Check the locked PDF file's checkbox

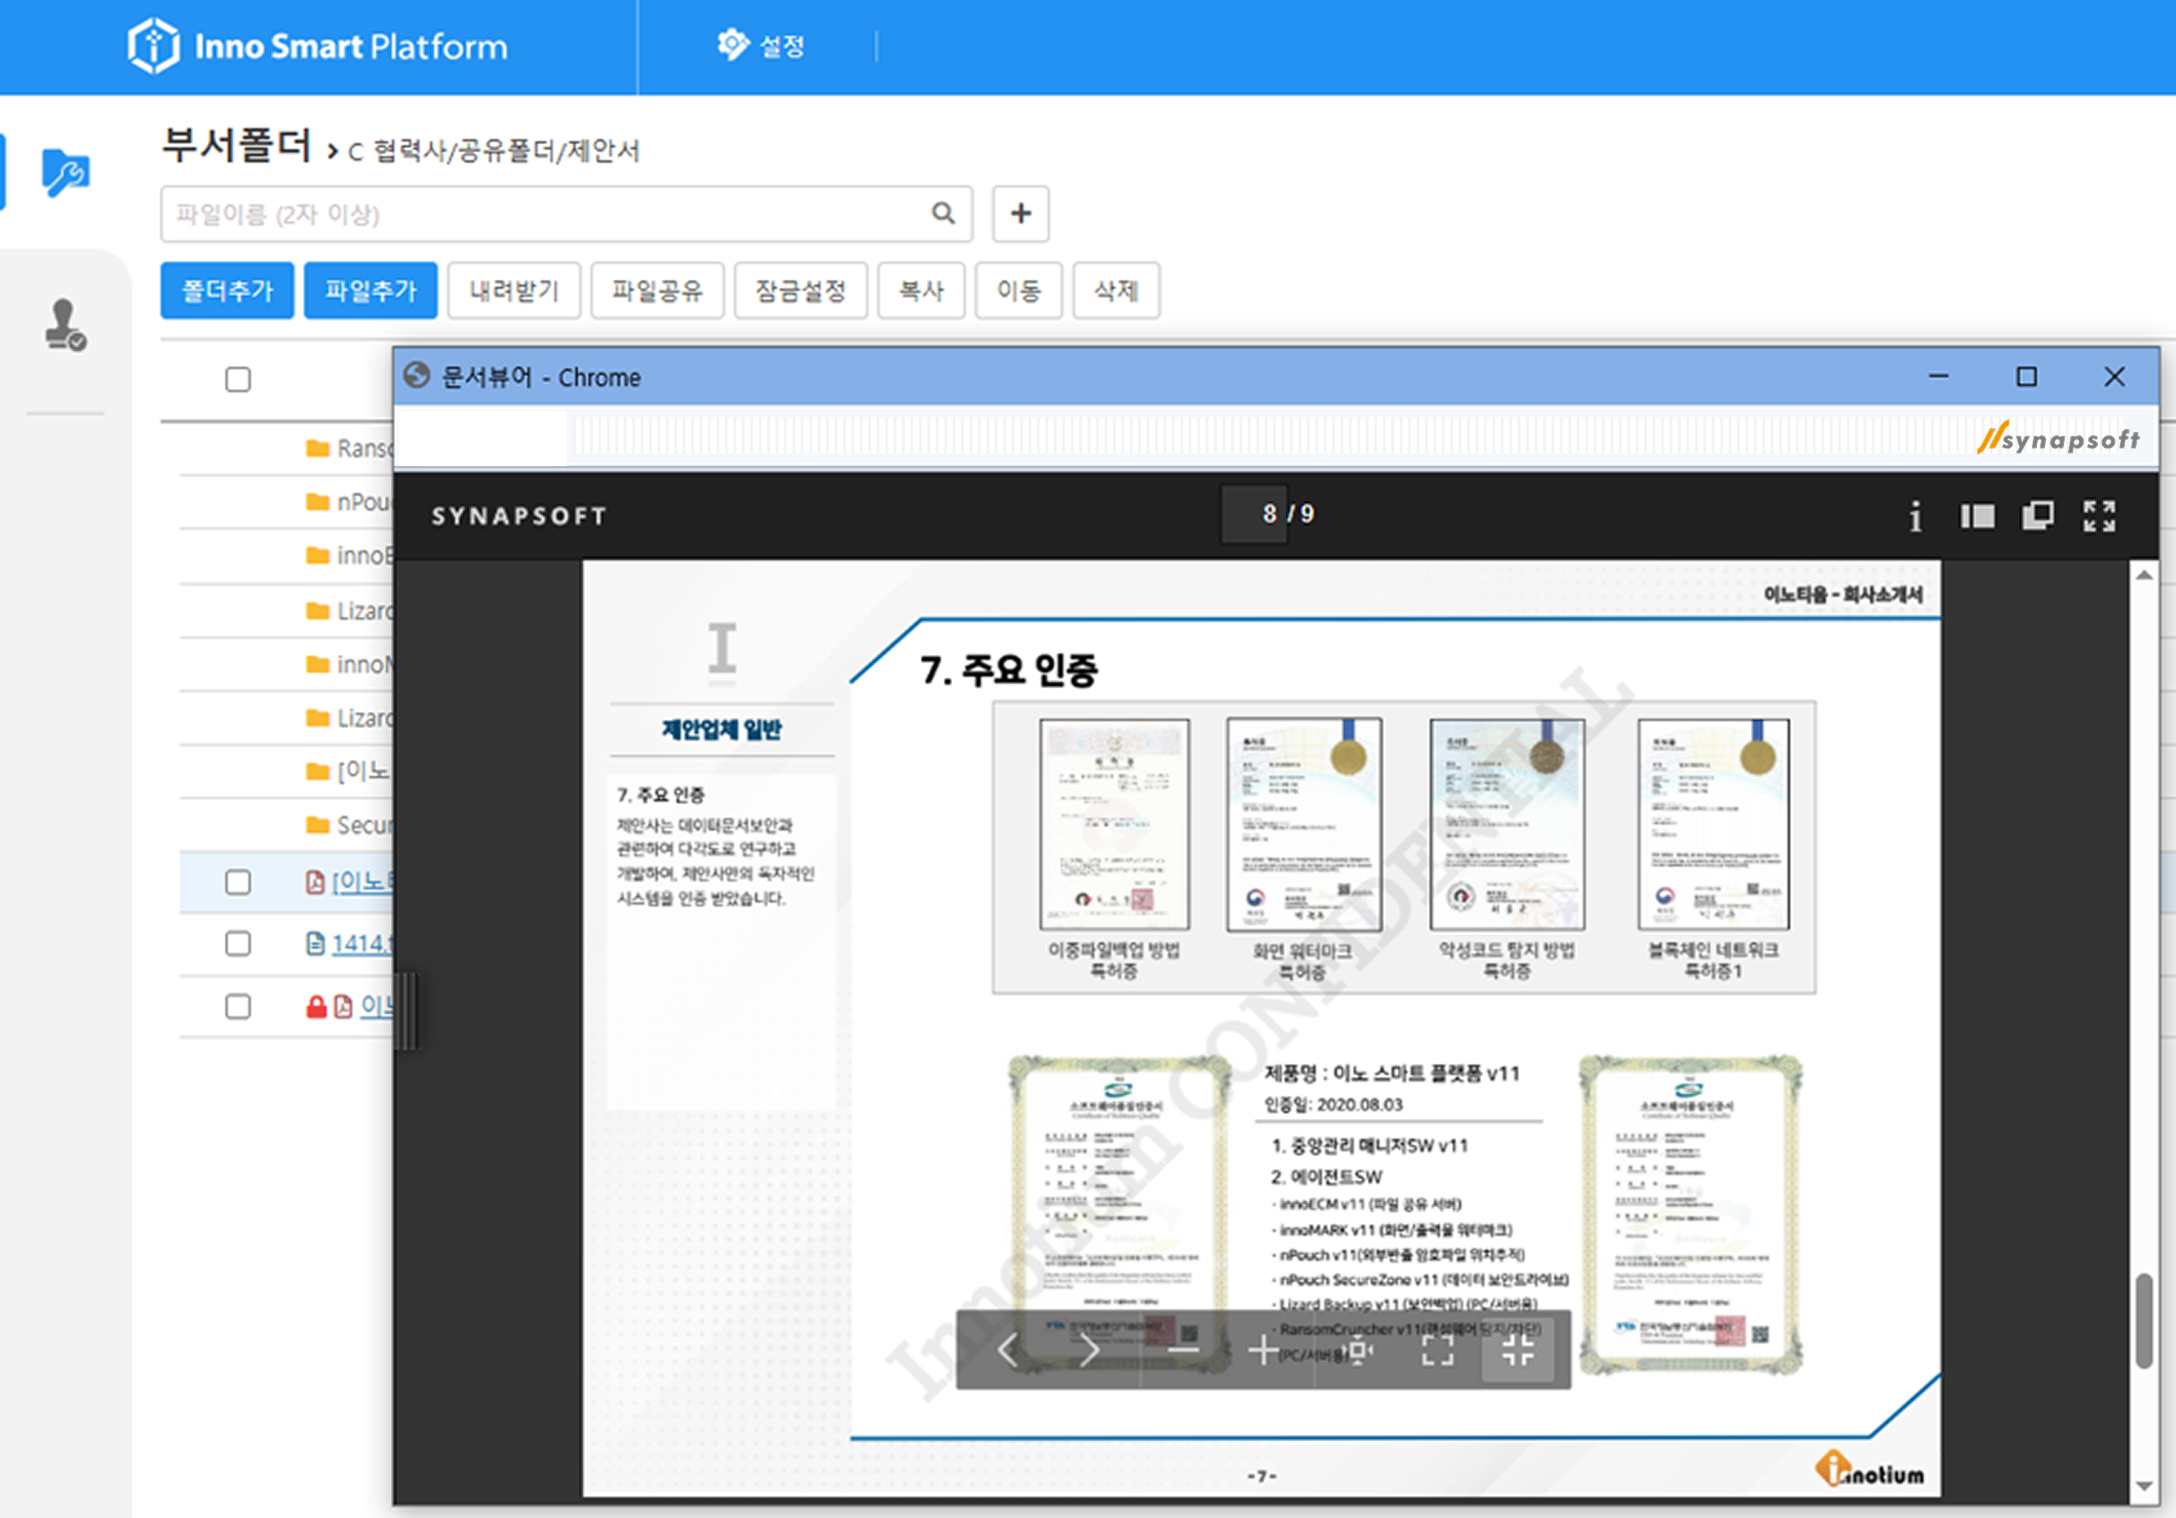coord(238,1006)
